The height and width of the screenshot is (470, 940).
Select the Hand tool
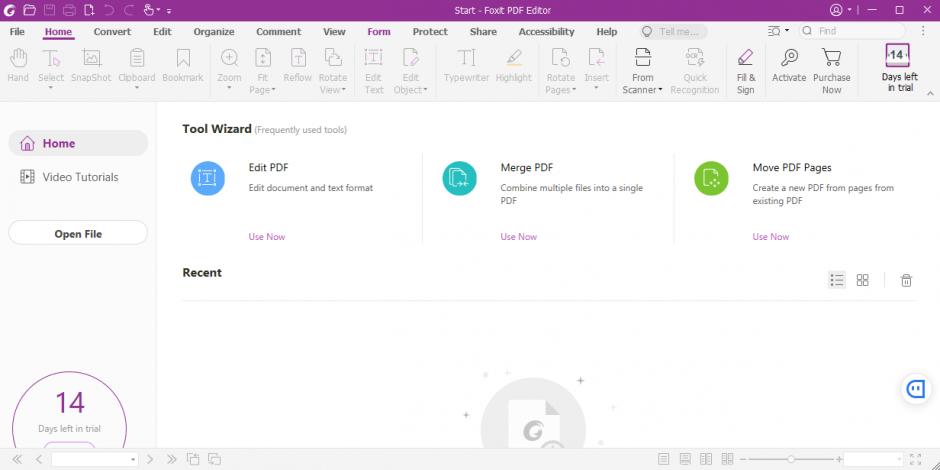(x=18, y=65)
